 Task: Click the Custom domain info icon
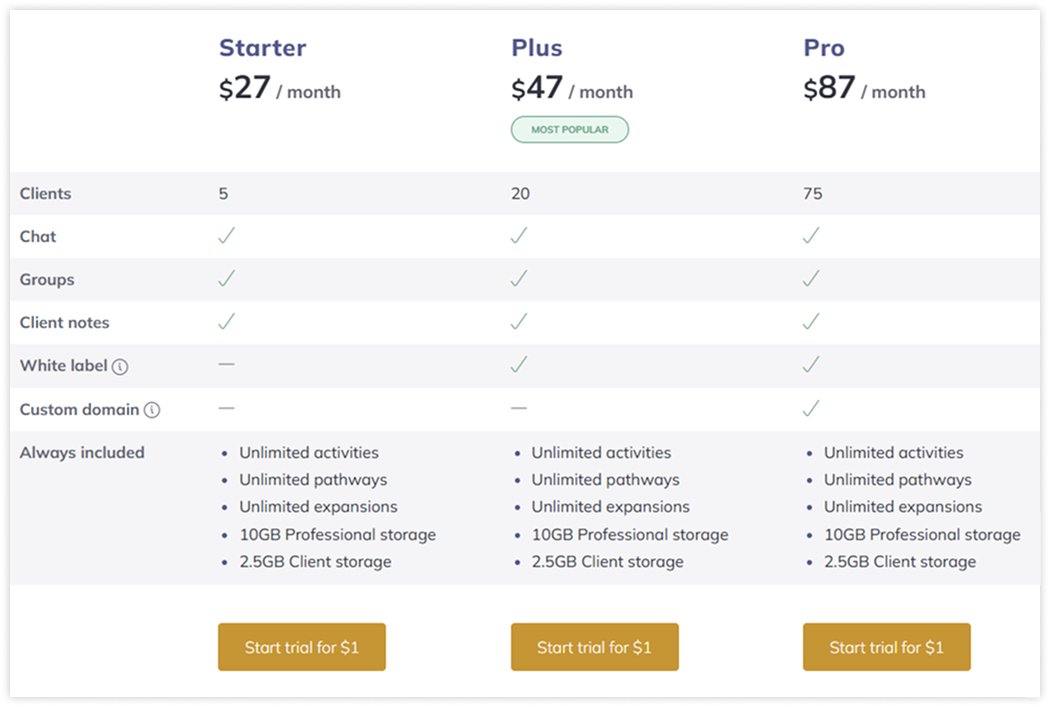pyautogui.click(x=152, y=410)
